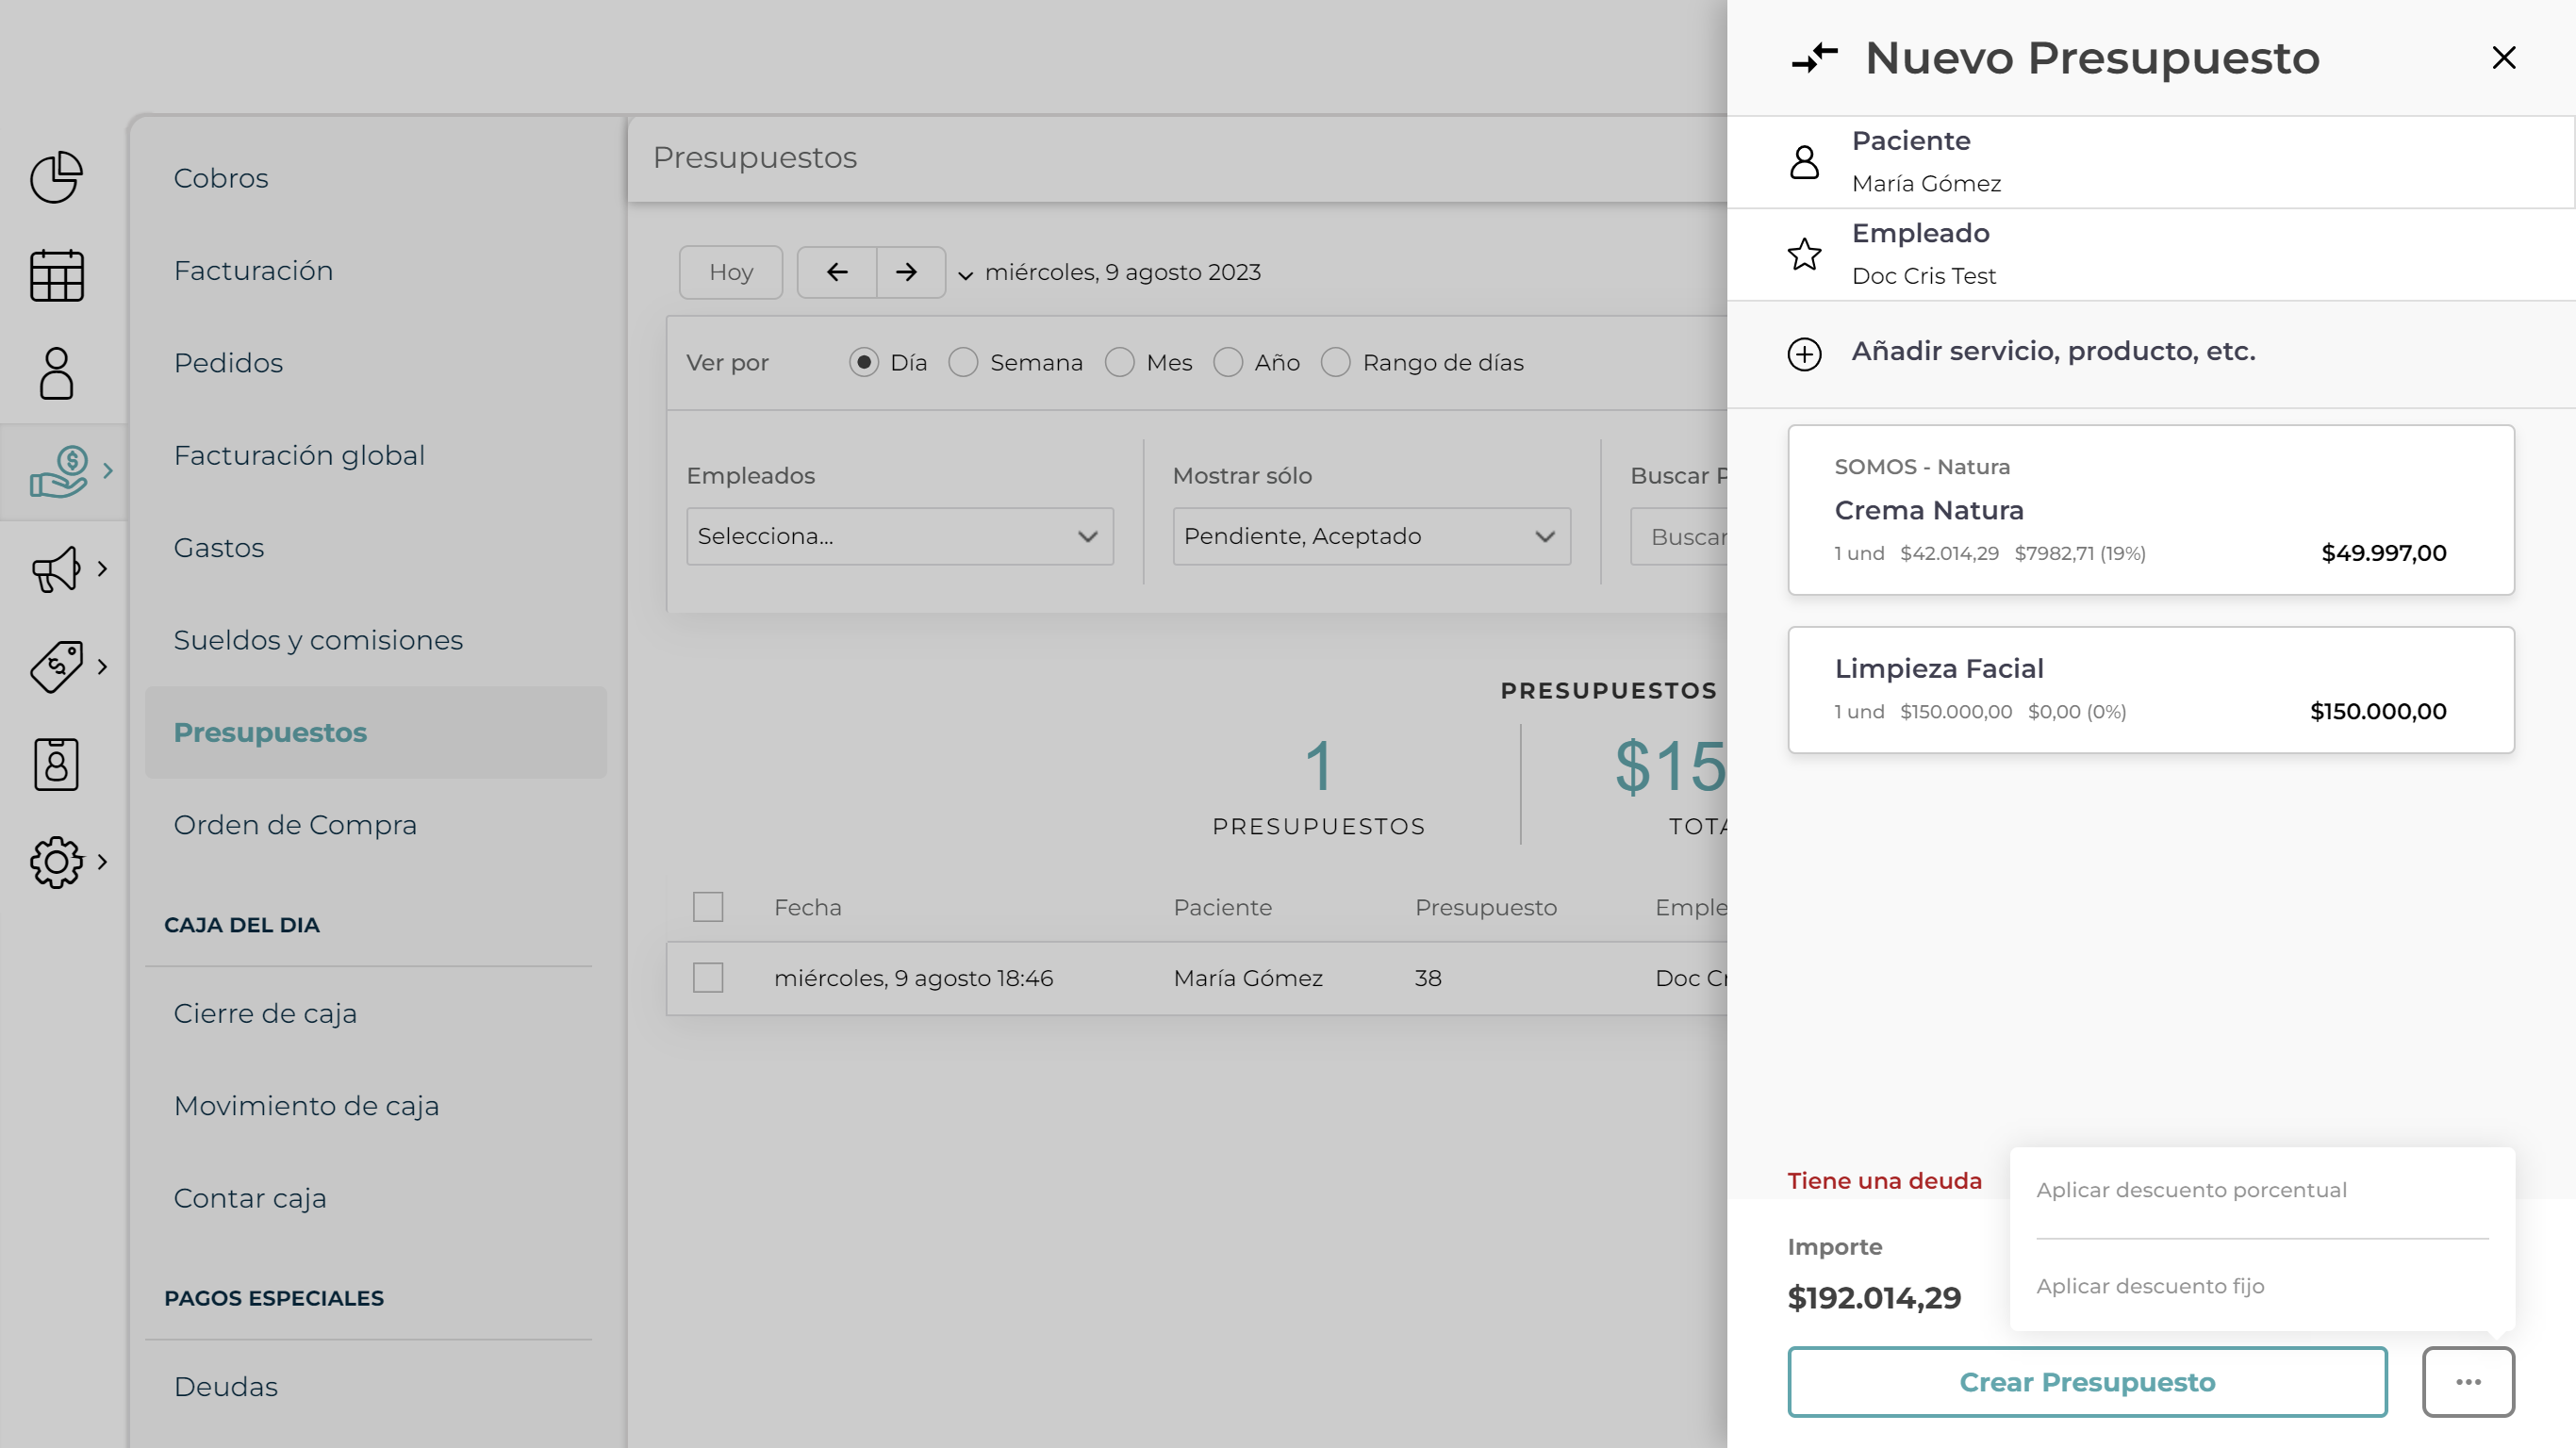Image resolution: width=2576 pixels, height=1448 pixels.
Task: Select the Rango de días radio button
Action: click(x=1335, y=362)
